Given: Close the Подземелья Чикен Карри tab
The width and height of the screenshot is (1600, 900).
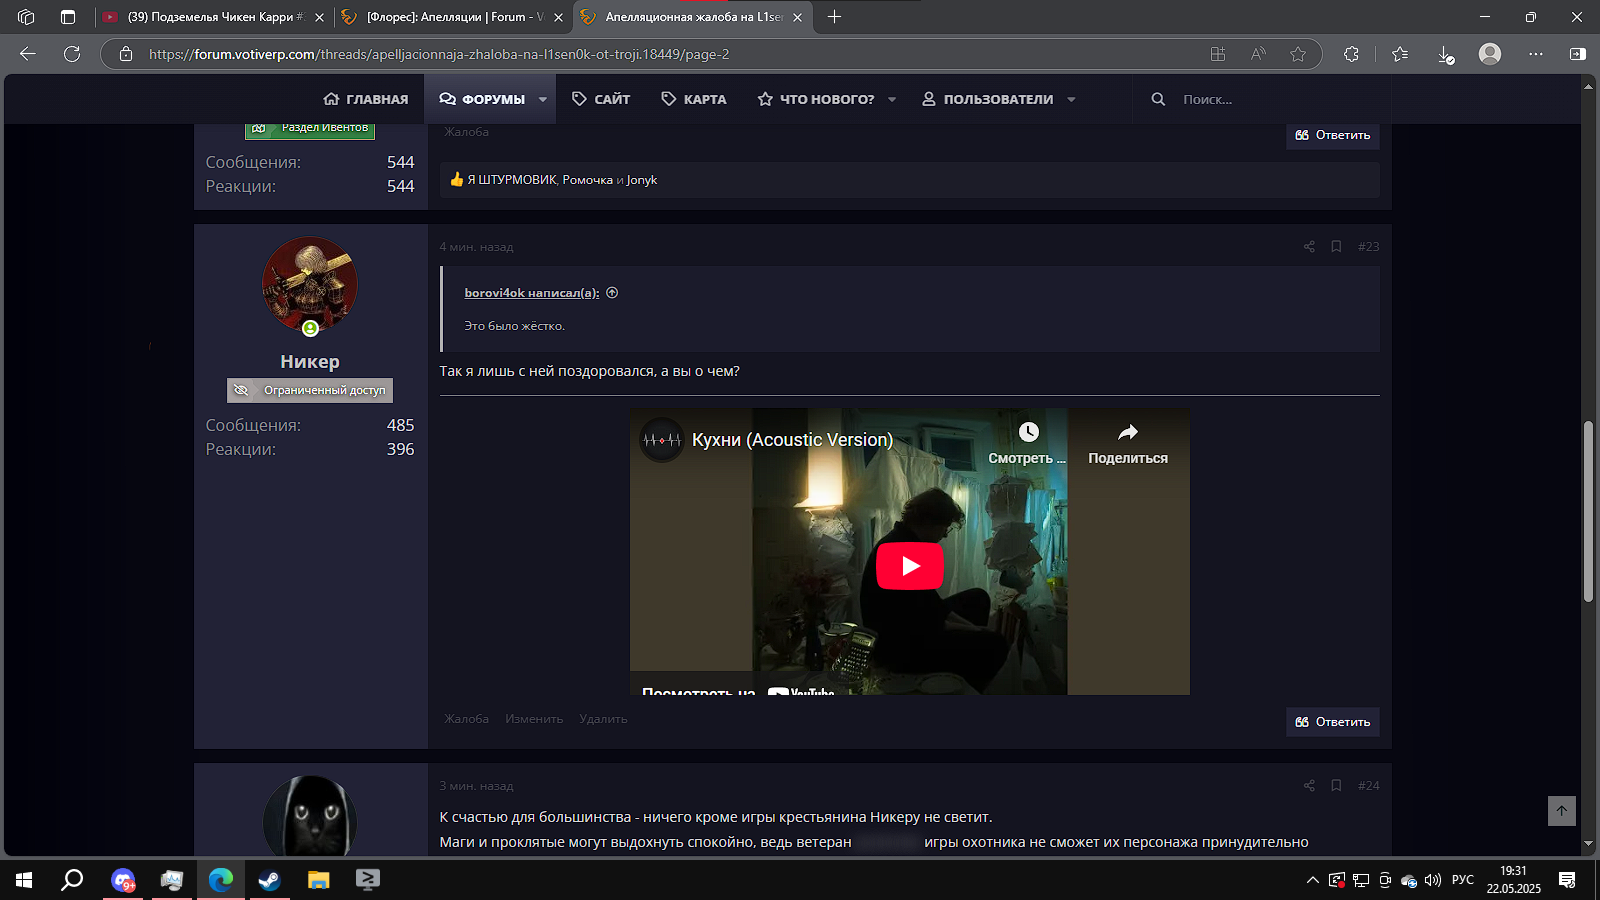Looking at the screenshot, I should (x=319, y=17).
